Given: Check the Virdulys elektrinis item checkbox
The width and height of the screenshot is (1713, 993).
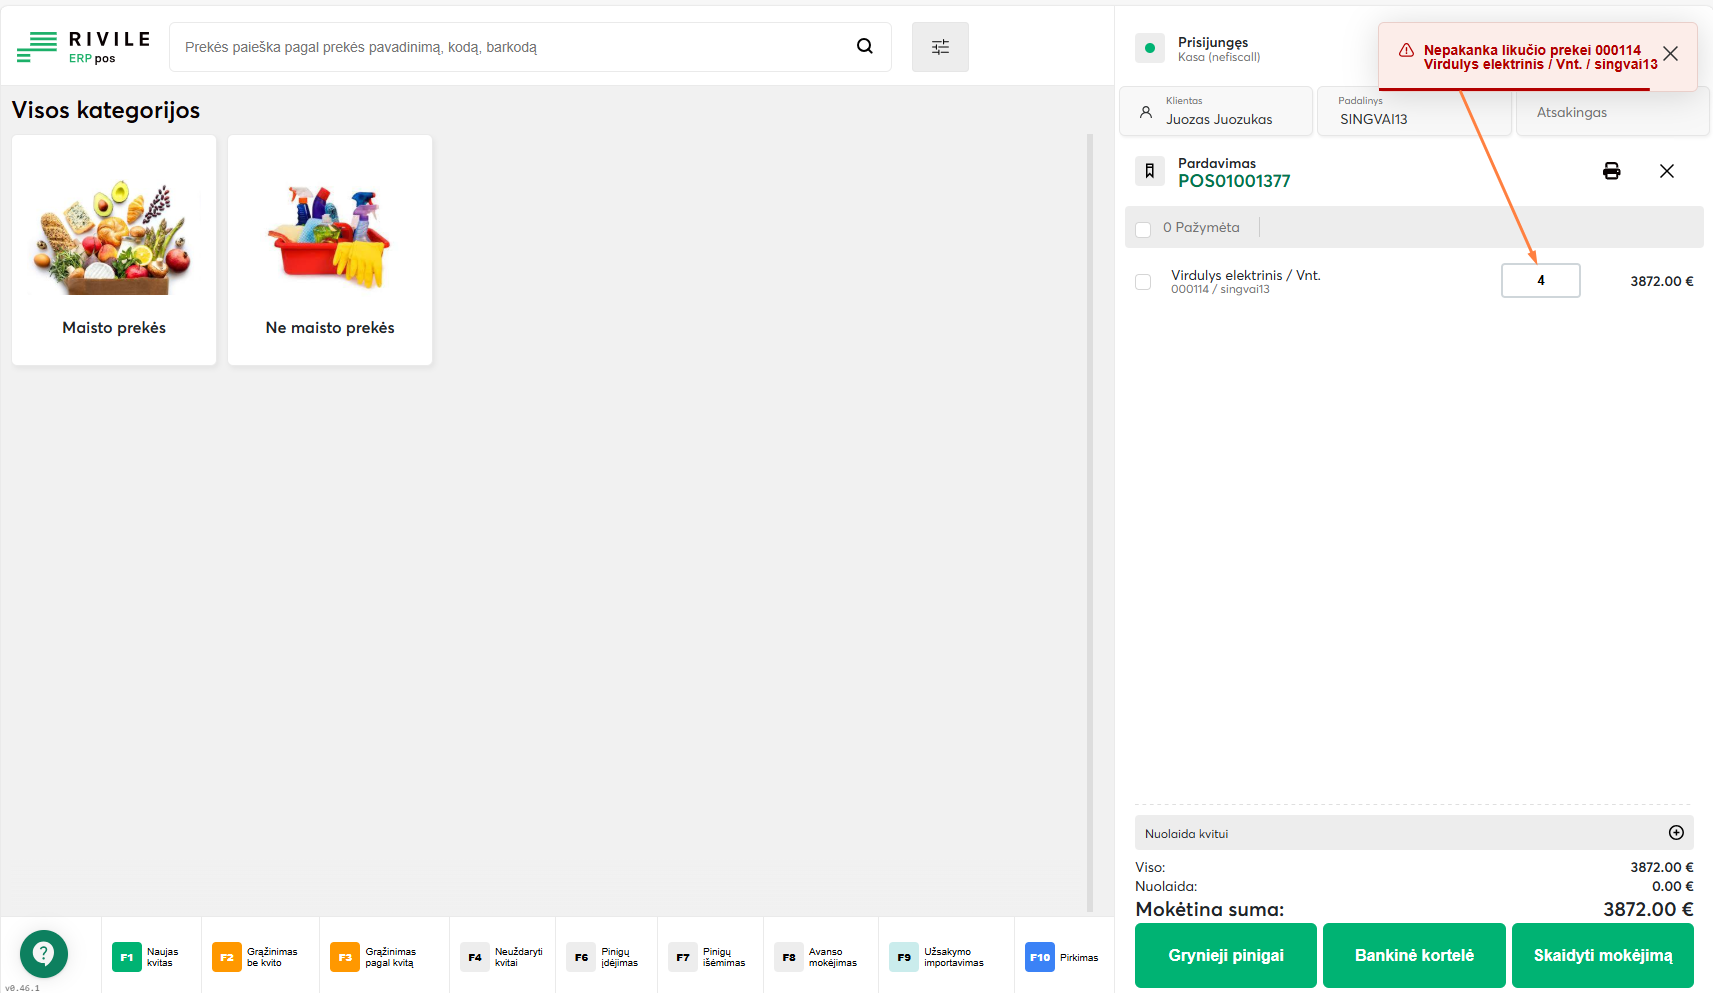Looking at the screenshot, I should (x=1143, y=282).
